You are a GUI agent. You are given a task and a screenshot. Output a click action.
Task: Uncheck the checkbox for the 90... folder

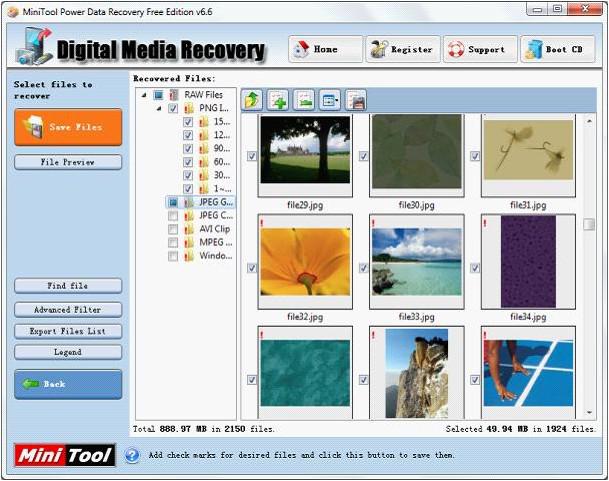(188, 149)
